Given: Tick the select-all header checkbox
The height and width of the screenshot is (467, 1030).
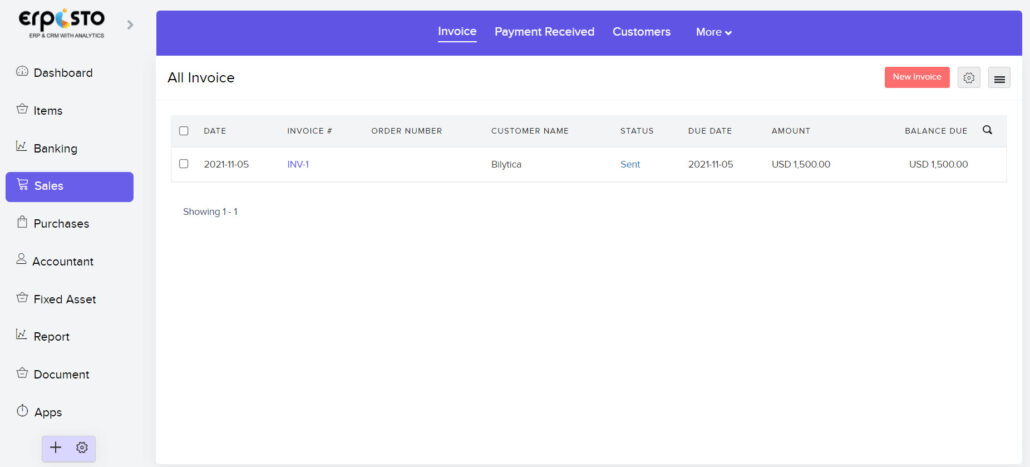Looking at the screenshot, I should pyautogui.click(x=183, y=131).
